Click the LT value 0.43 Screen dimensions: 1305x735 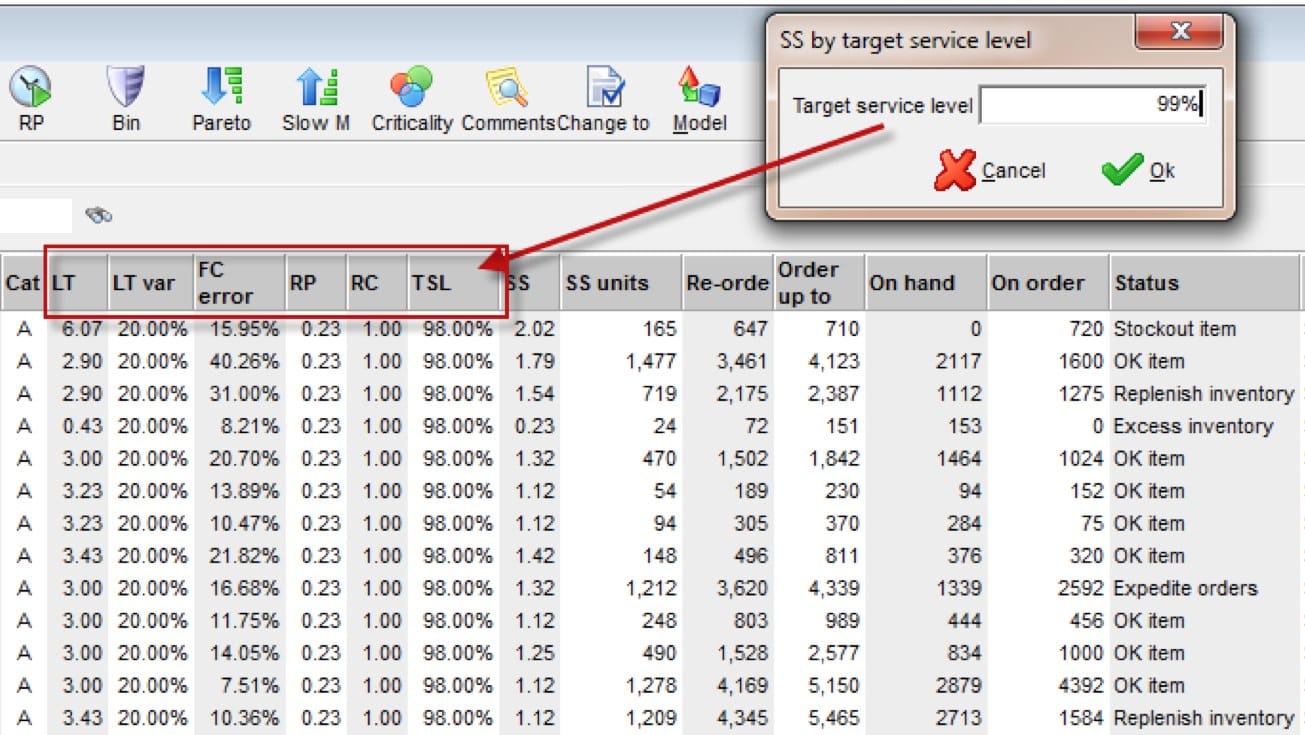click(x=82, y=426)
